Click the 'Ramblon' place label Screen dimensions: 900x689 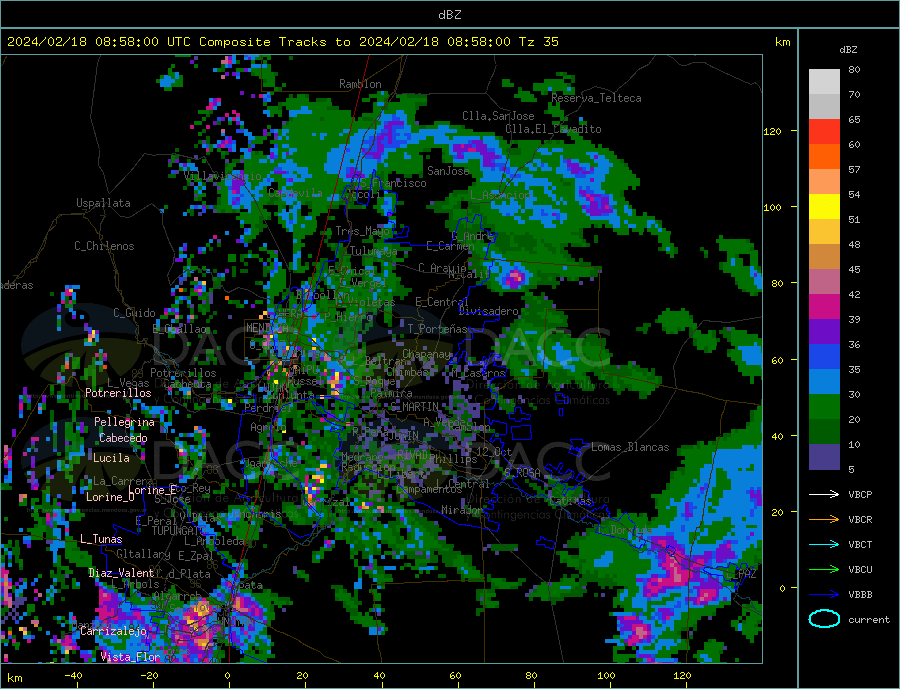(360, 84)
